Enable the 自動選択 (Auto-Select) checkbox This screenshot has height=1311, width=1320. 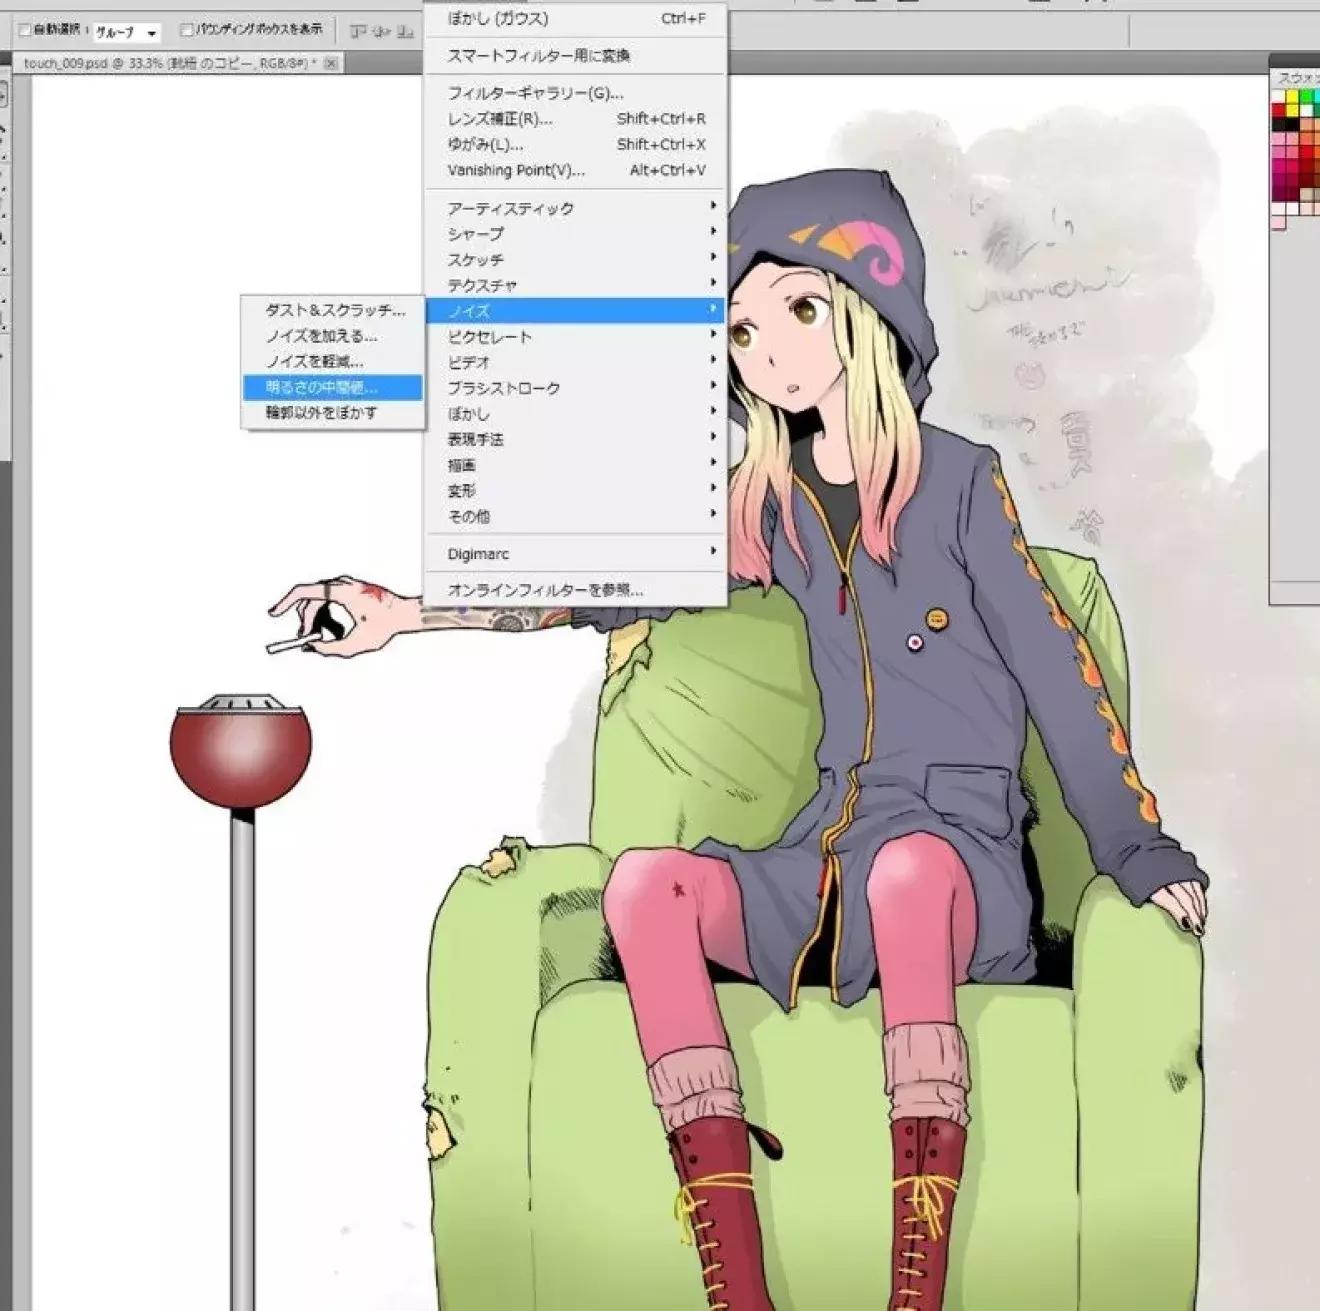24,31
